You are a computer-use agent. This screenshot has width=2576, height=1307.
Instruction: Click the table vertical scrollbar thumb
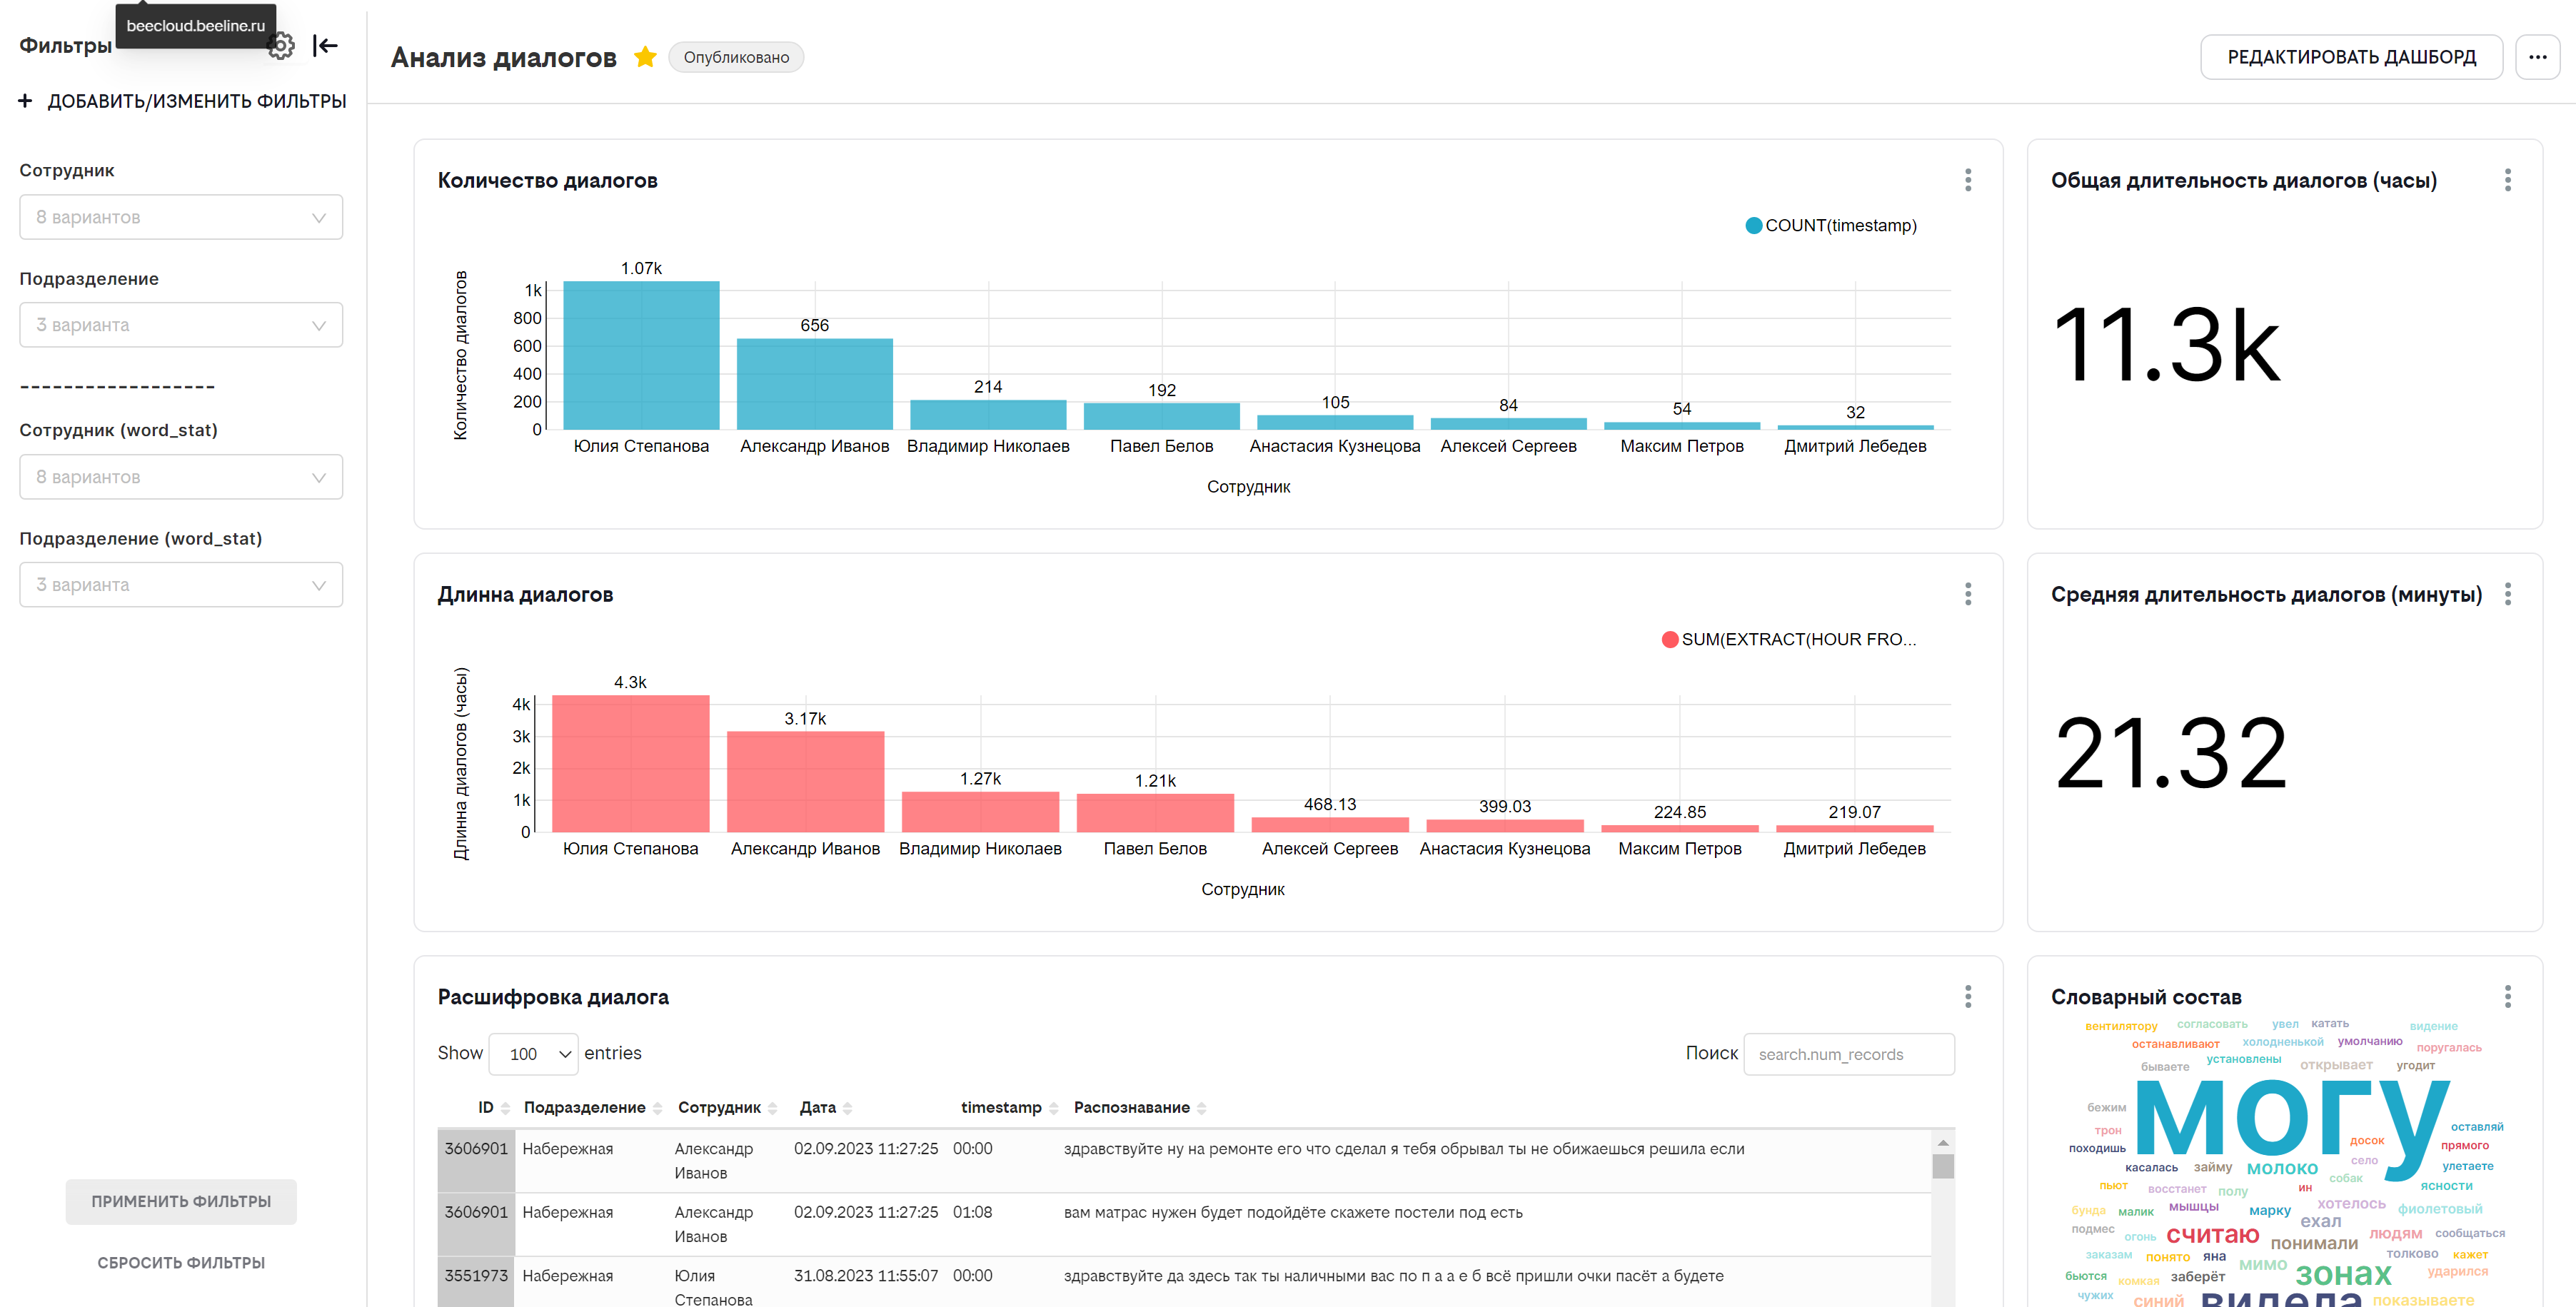pyautogui.click(x=1943, y=1166)
